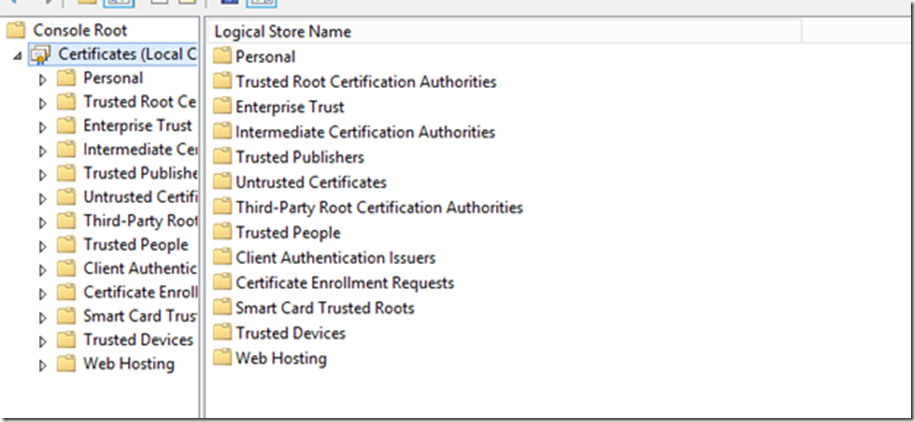Image resolution: width=915 pixels, height=422 pixels.
Task: Select Certificate Enroll… label in tree
Action: tap(140, 292)
